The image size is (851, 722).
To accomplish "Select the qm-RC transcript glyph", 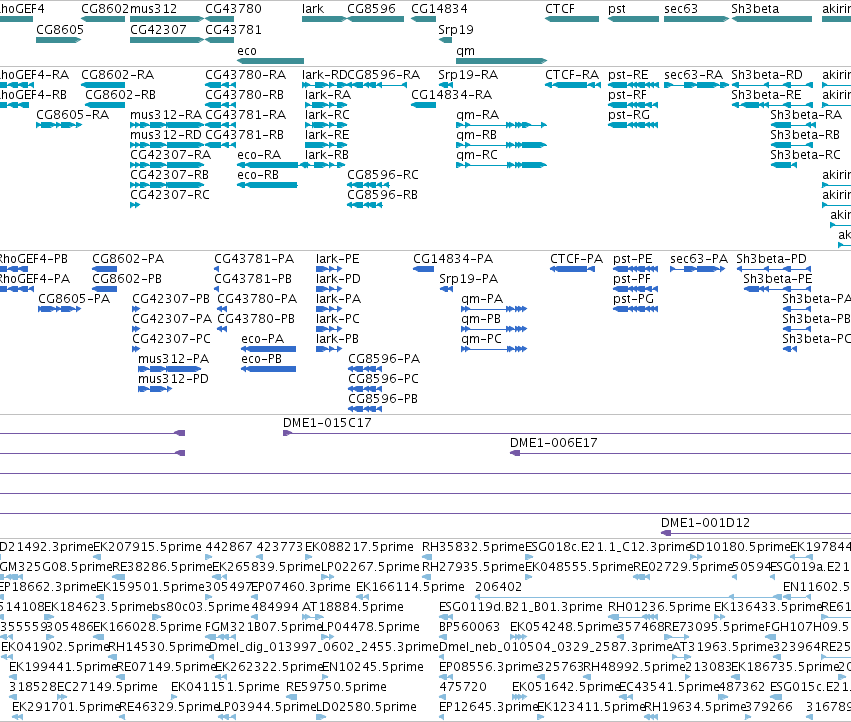I will (x=501, y=165).
